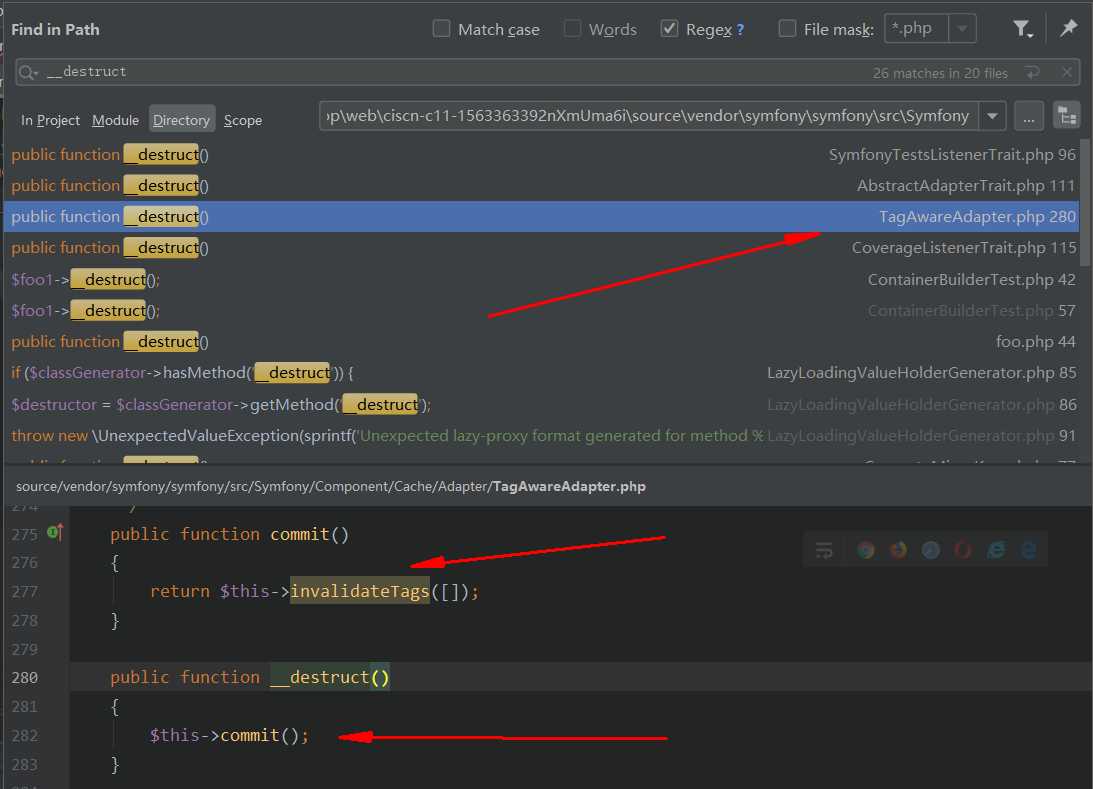Select result TagAwareAdapter.php 280
The image size is (1093, 789).
point(542,217)
